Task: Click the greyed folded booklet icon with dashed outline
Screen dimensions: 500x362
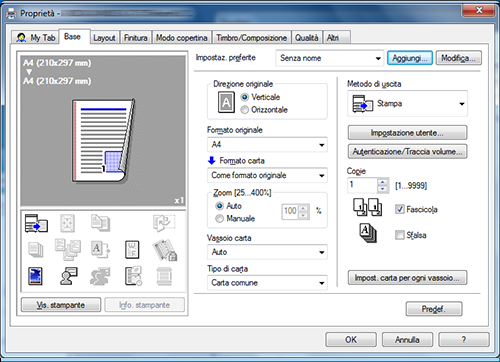Action: pos(164,223)
